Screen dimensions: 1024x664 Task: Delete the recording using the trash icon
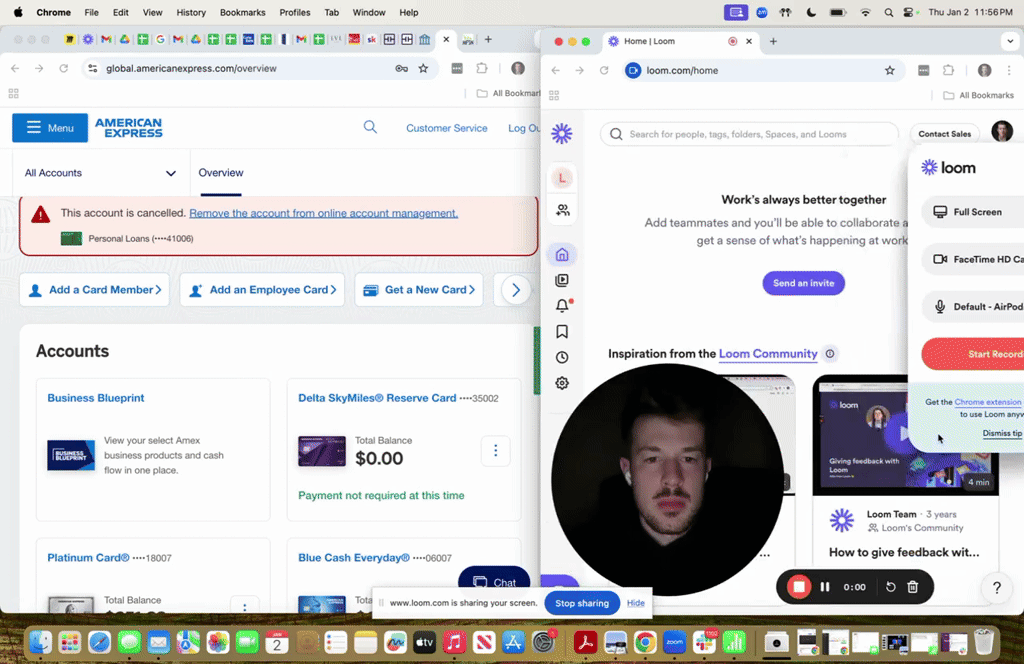coord(911,587)
